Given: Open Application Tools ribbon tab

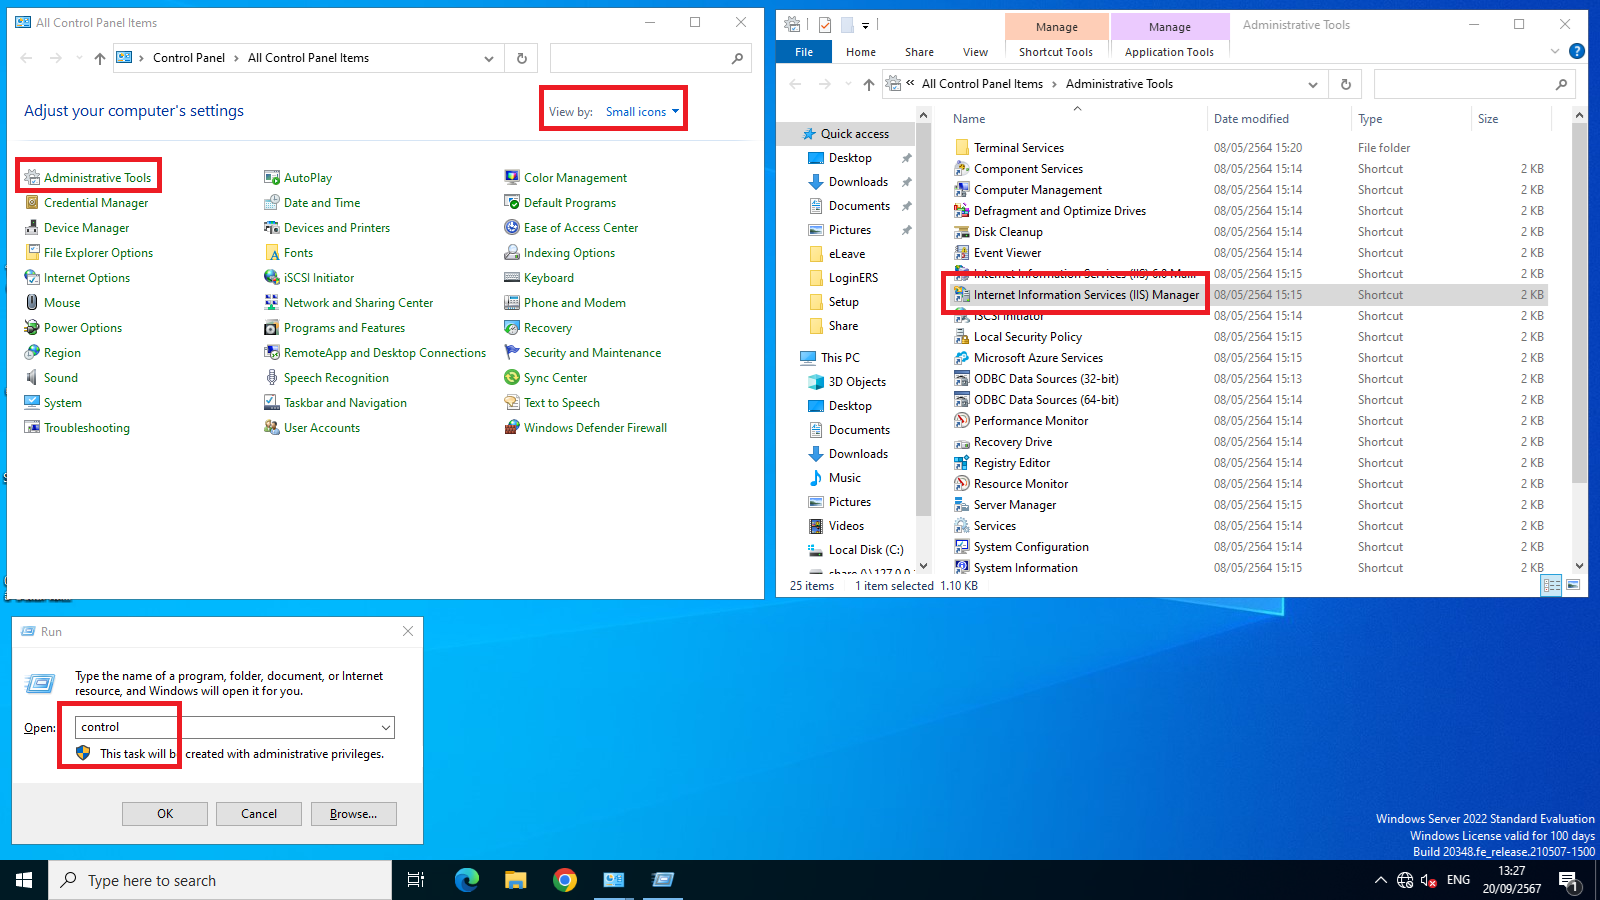Looking at the screenshot, I should click(x=1169, y=52).
